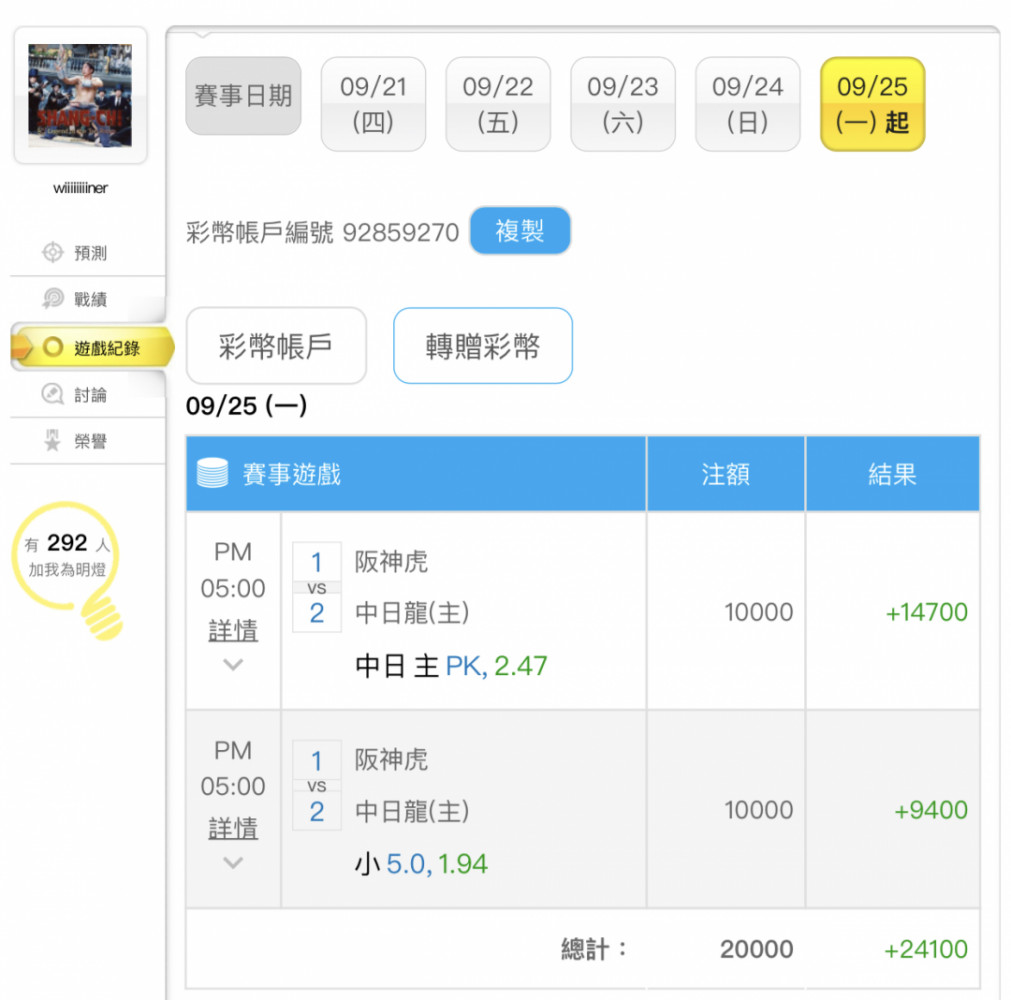Expand the chevron under the PK 2.47 bet's 詳情

[x=233, y=664]
